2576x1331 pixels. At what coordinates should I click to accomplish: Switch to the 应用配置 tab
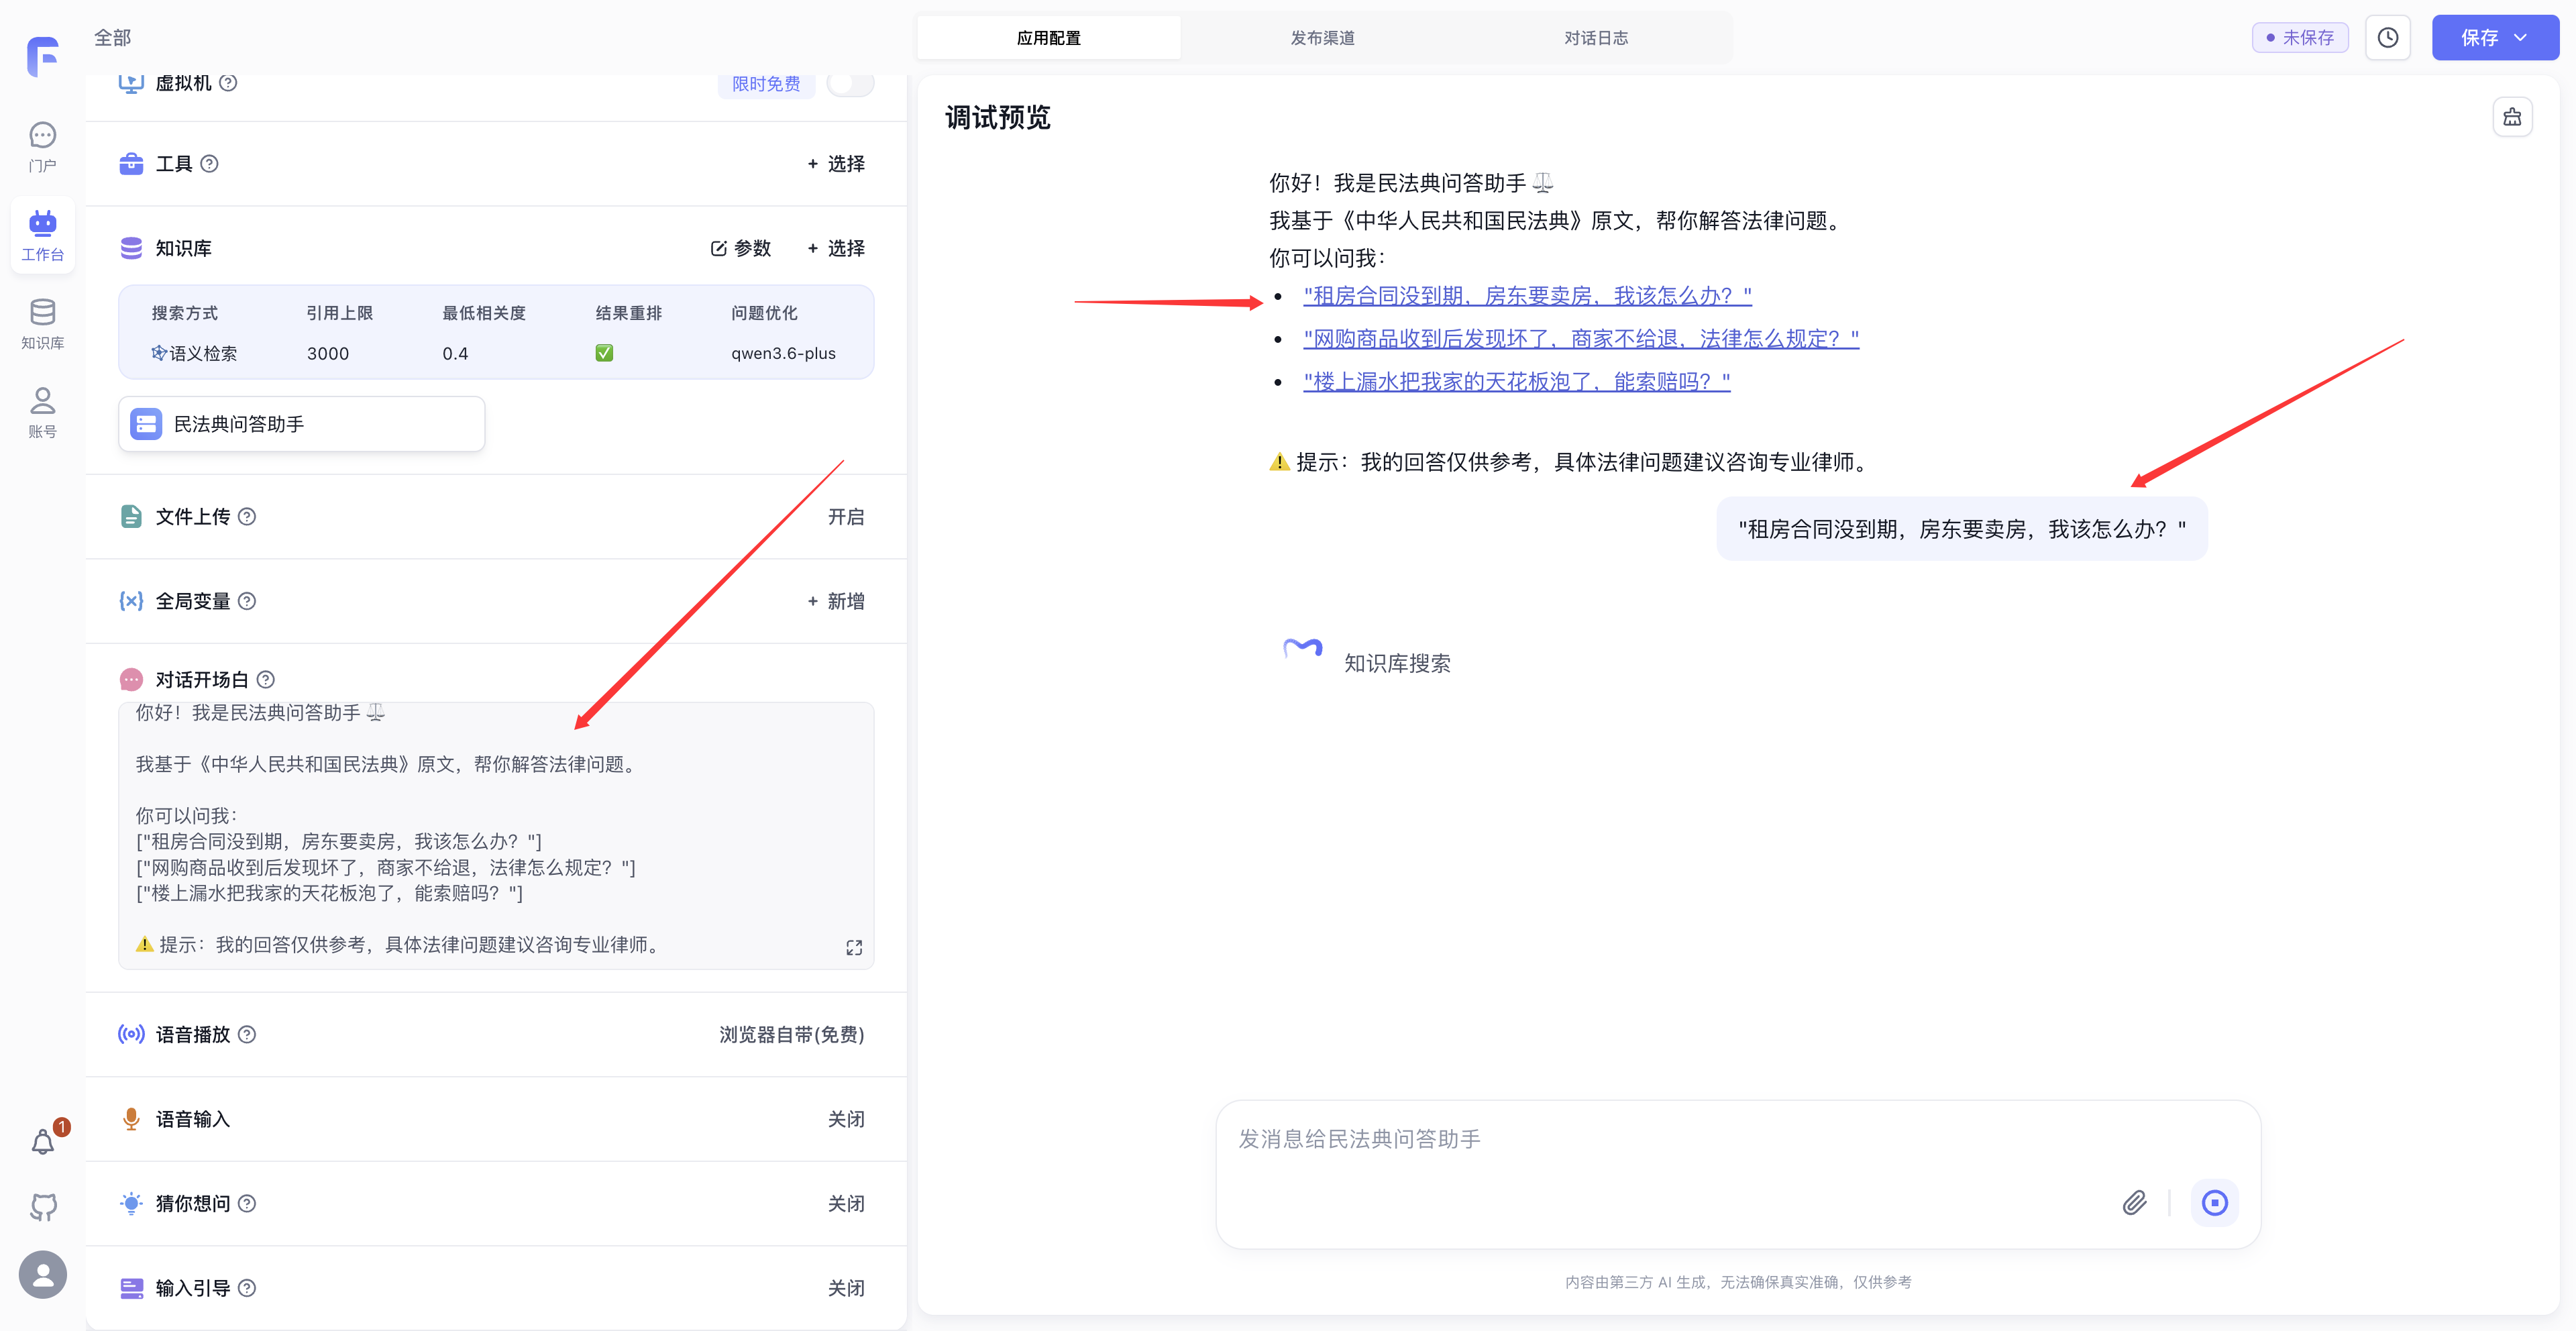1048,38
